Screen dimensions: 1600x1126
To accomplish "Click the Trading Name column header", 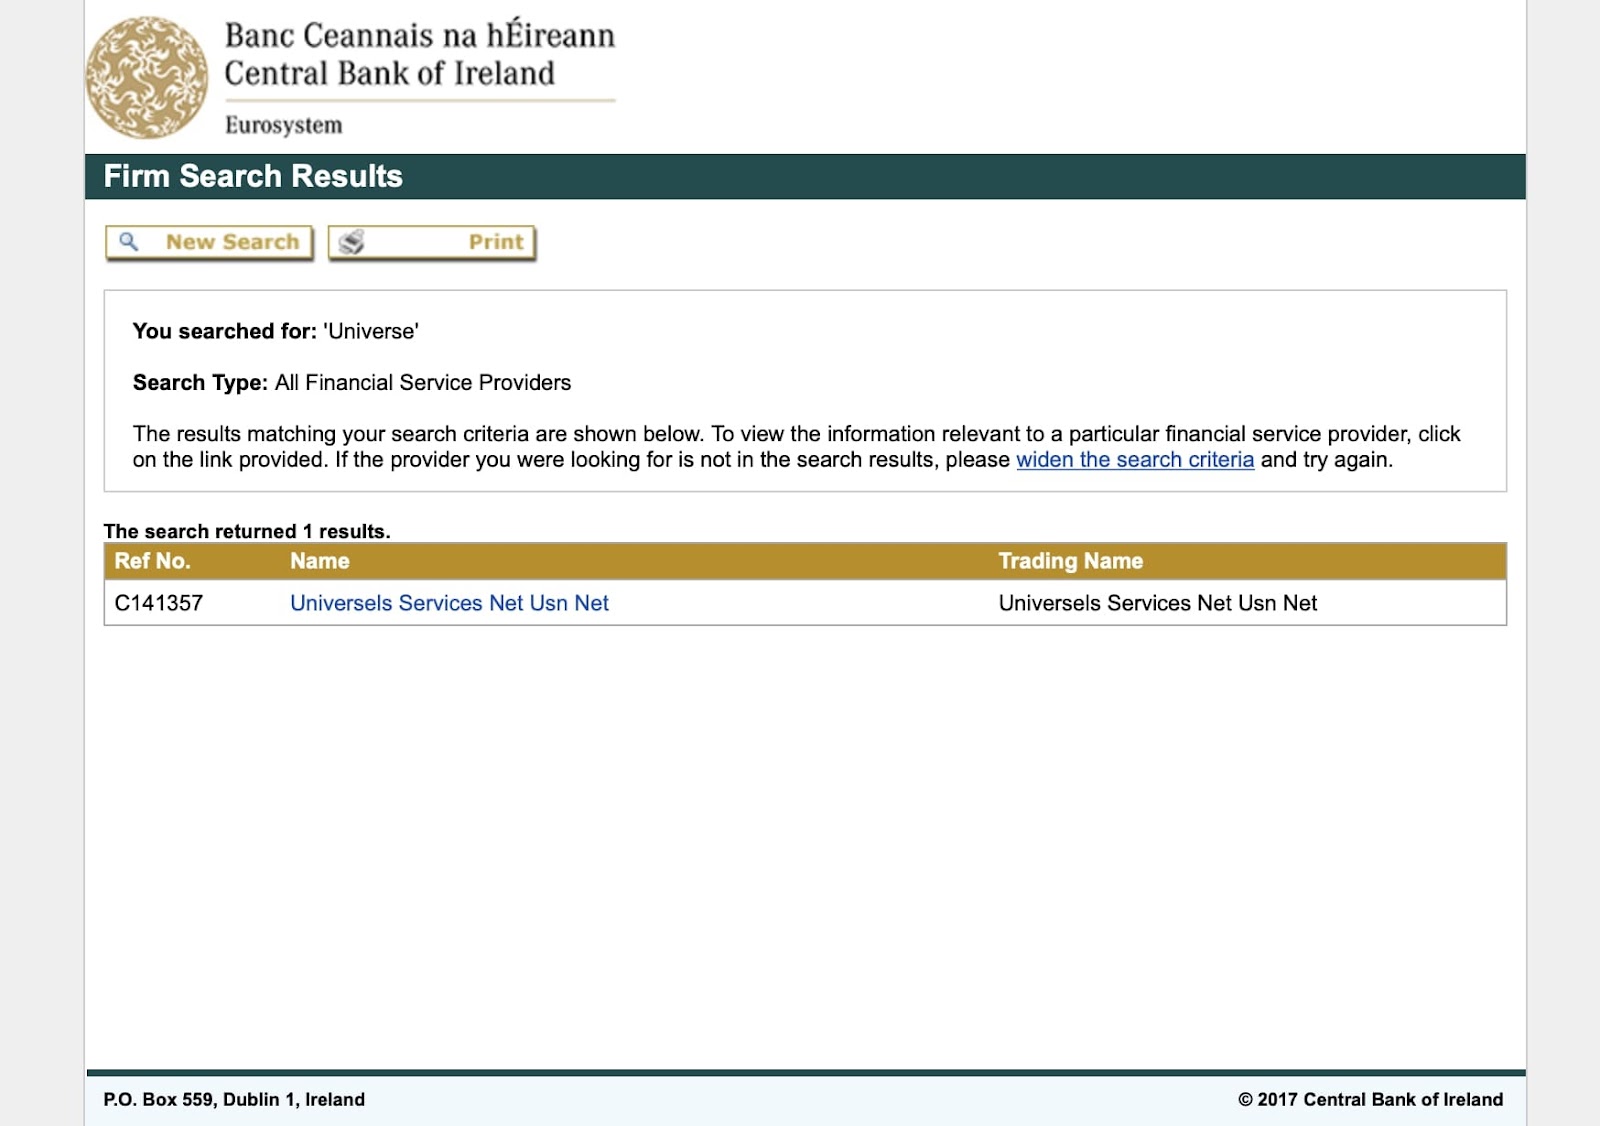I will [x=1070, y=561].
